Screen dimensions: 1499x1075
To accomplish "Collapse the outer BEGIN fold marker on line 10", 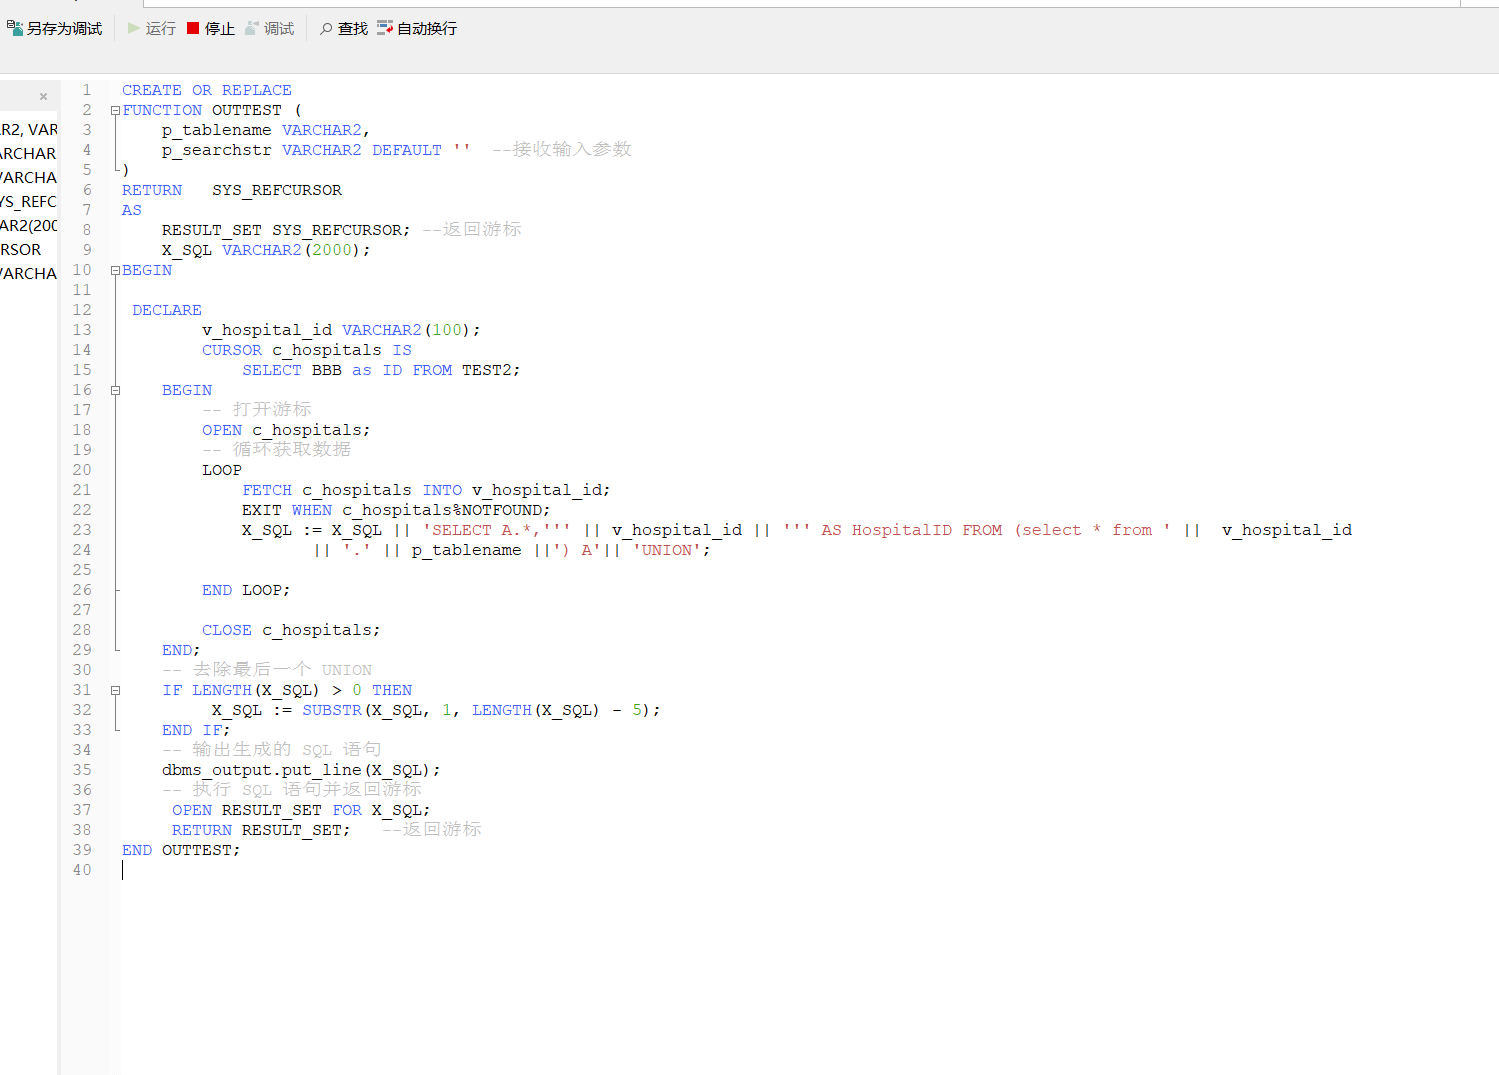I will (115, 270).
